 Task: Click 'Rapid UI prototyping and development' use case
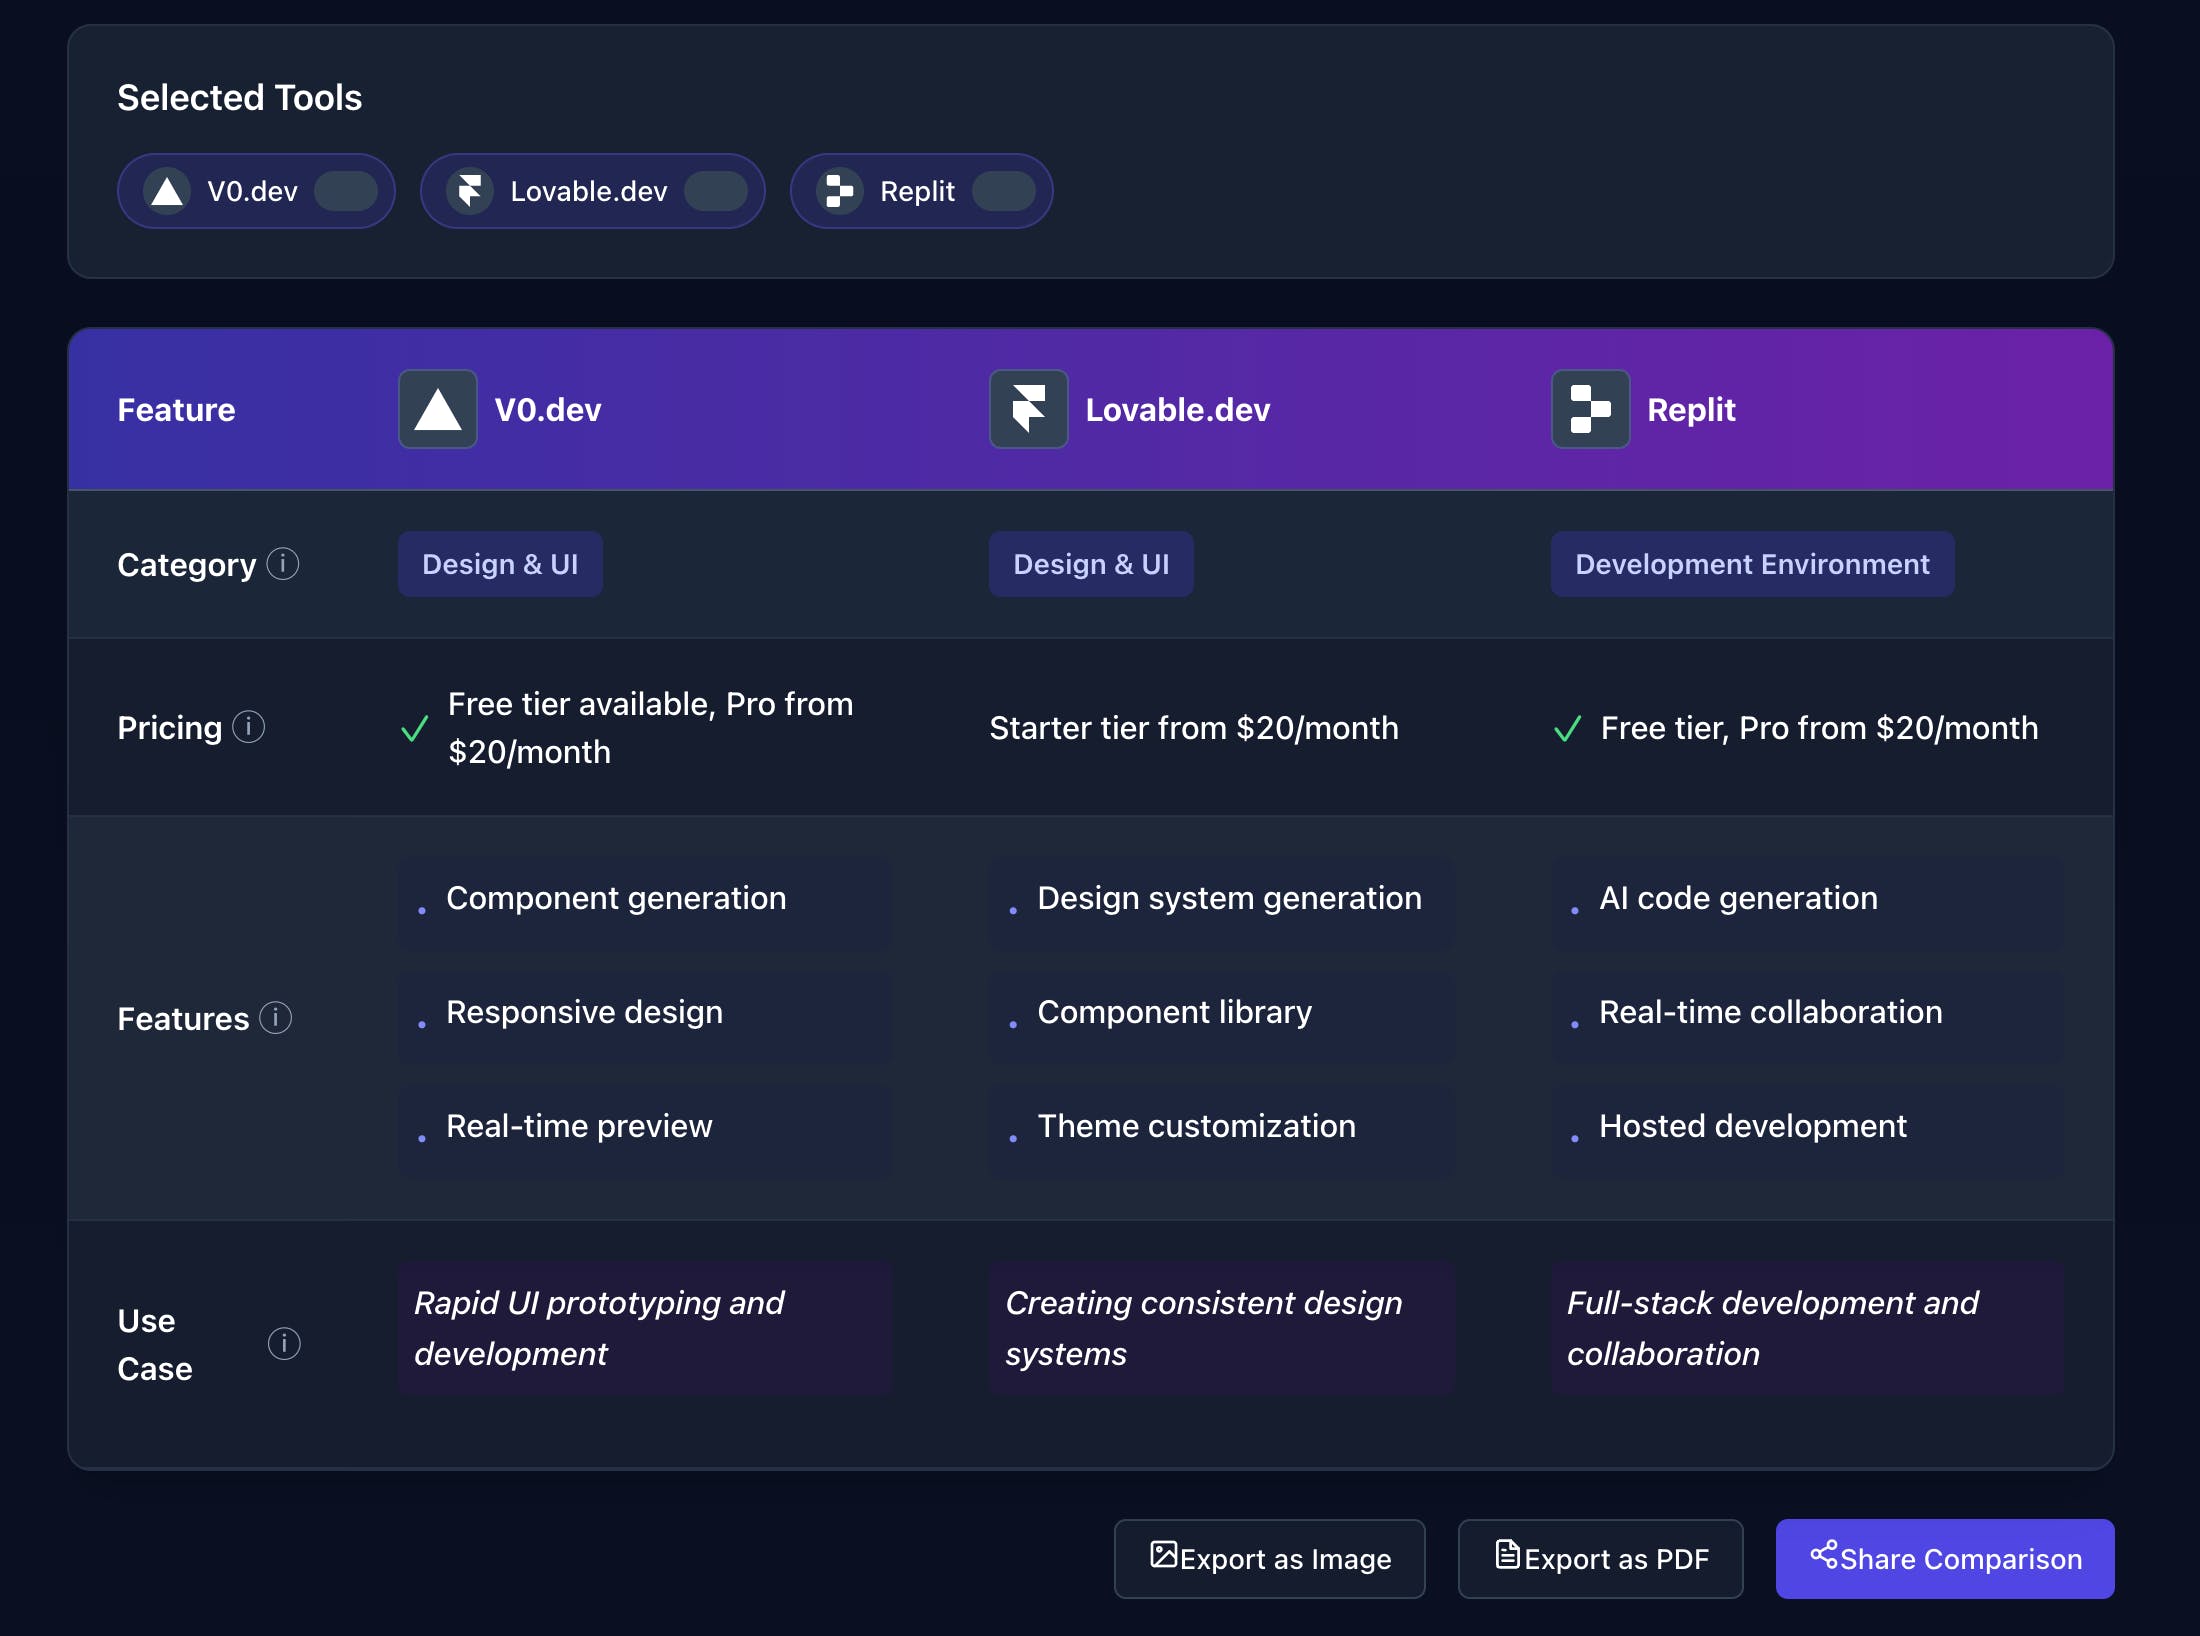(645, 1328)
